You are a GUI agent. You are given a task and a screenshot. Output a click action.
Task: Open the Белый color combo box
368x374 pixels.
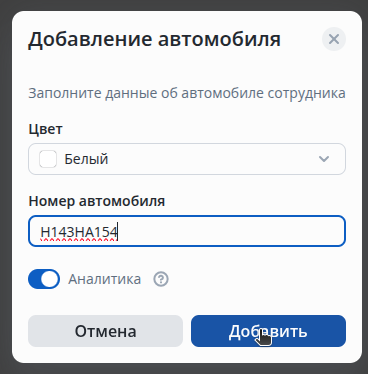(x=187, y=159)
